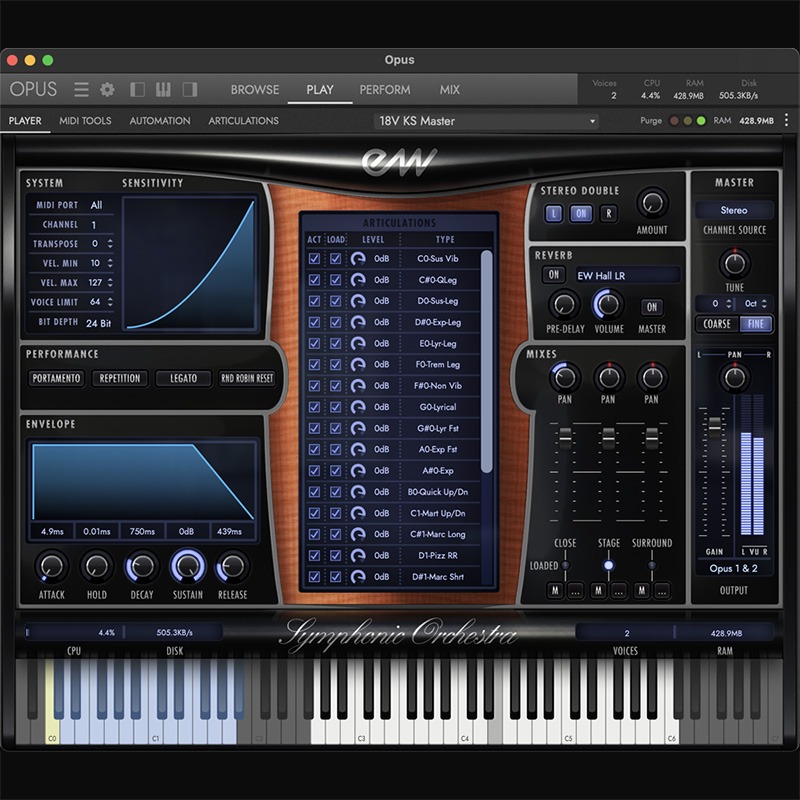Image resolution: width=800 pixels, height=800 pixels.
Task: Adjust the Stereo Double Amount knob
Action: (653, 203)
